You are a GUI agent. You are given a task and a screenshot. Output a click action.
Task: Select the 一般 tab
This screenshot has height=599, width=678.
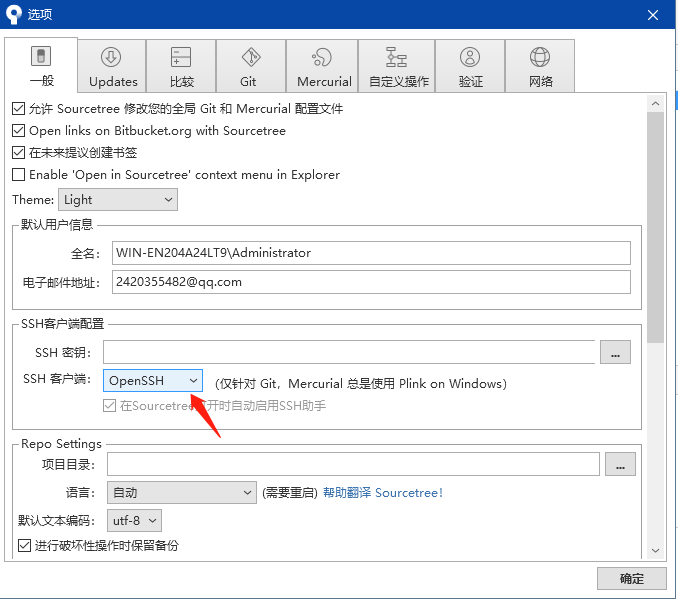[41, 65]
